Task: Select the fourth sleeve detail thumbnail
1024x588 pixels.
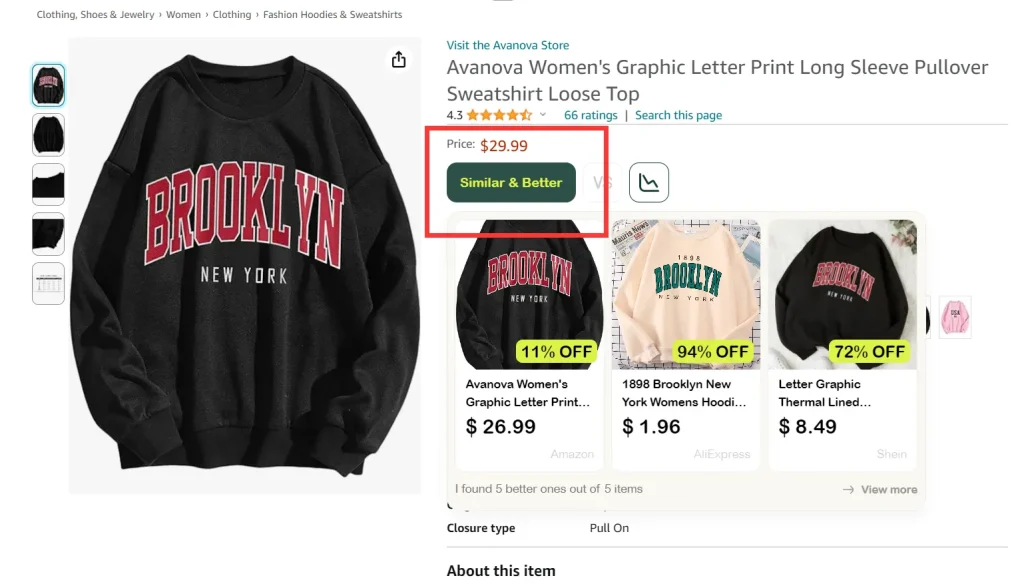Action: pyautogui.click(x=48, y=233)
